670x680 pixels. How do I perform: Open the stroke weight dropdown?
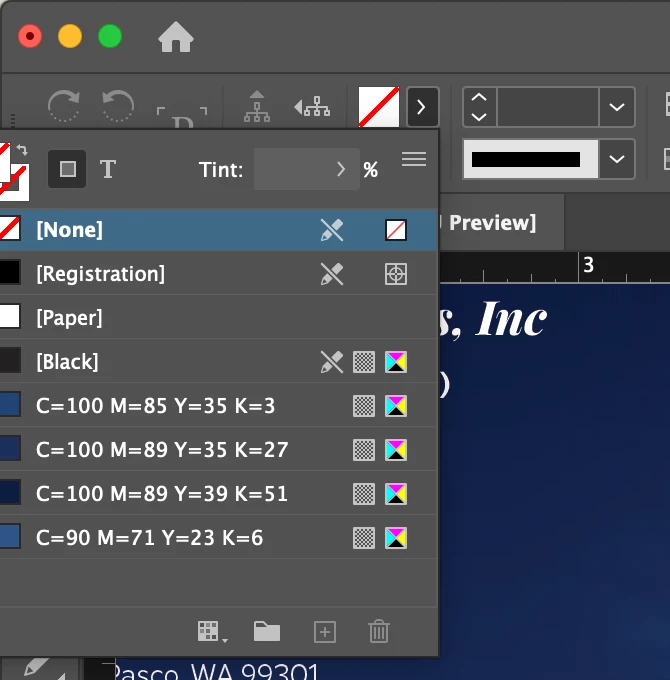617,107
